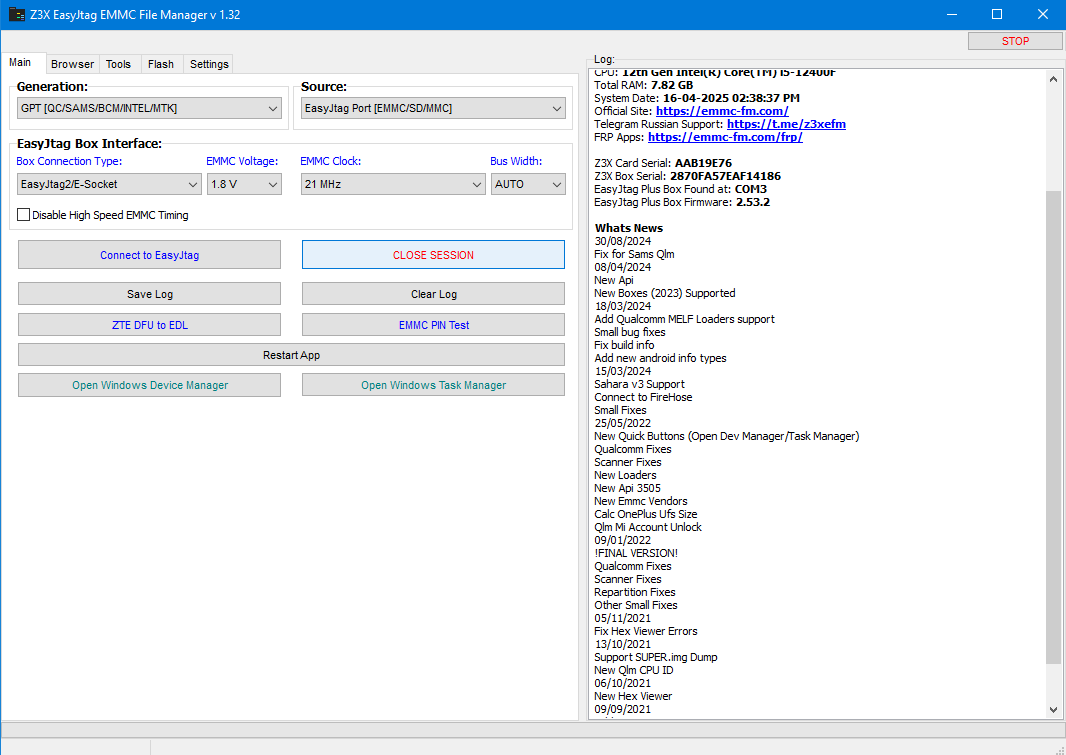The image size is (1066, 755).
Task: Click Open Windows Task Manager button
Action: point(433,385)
